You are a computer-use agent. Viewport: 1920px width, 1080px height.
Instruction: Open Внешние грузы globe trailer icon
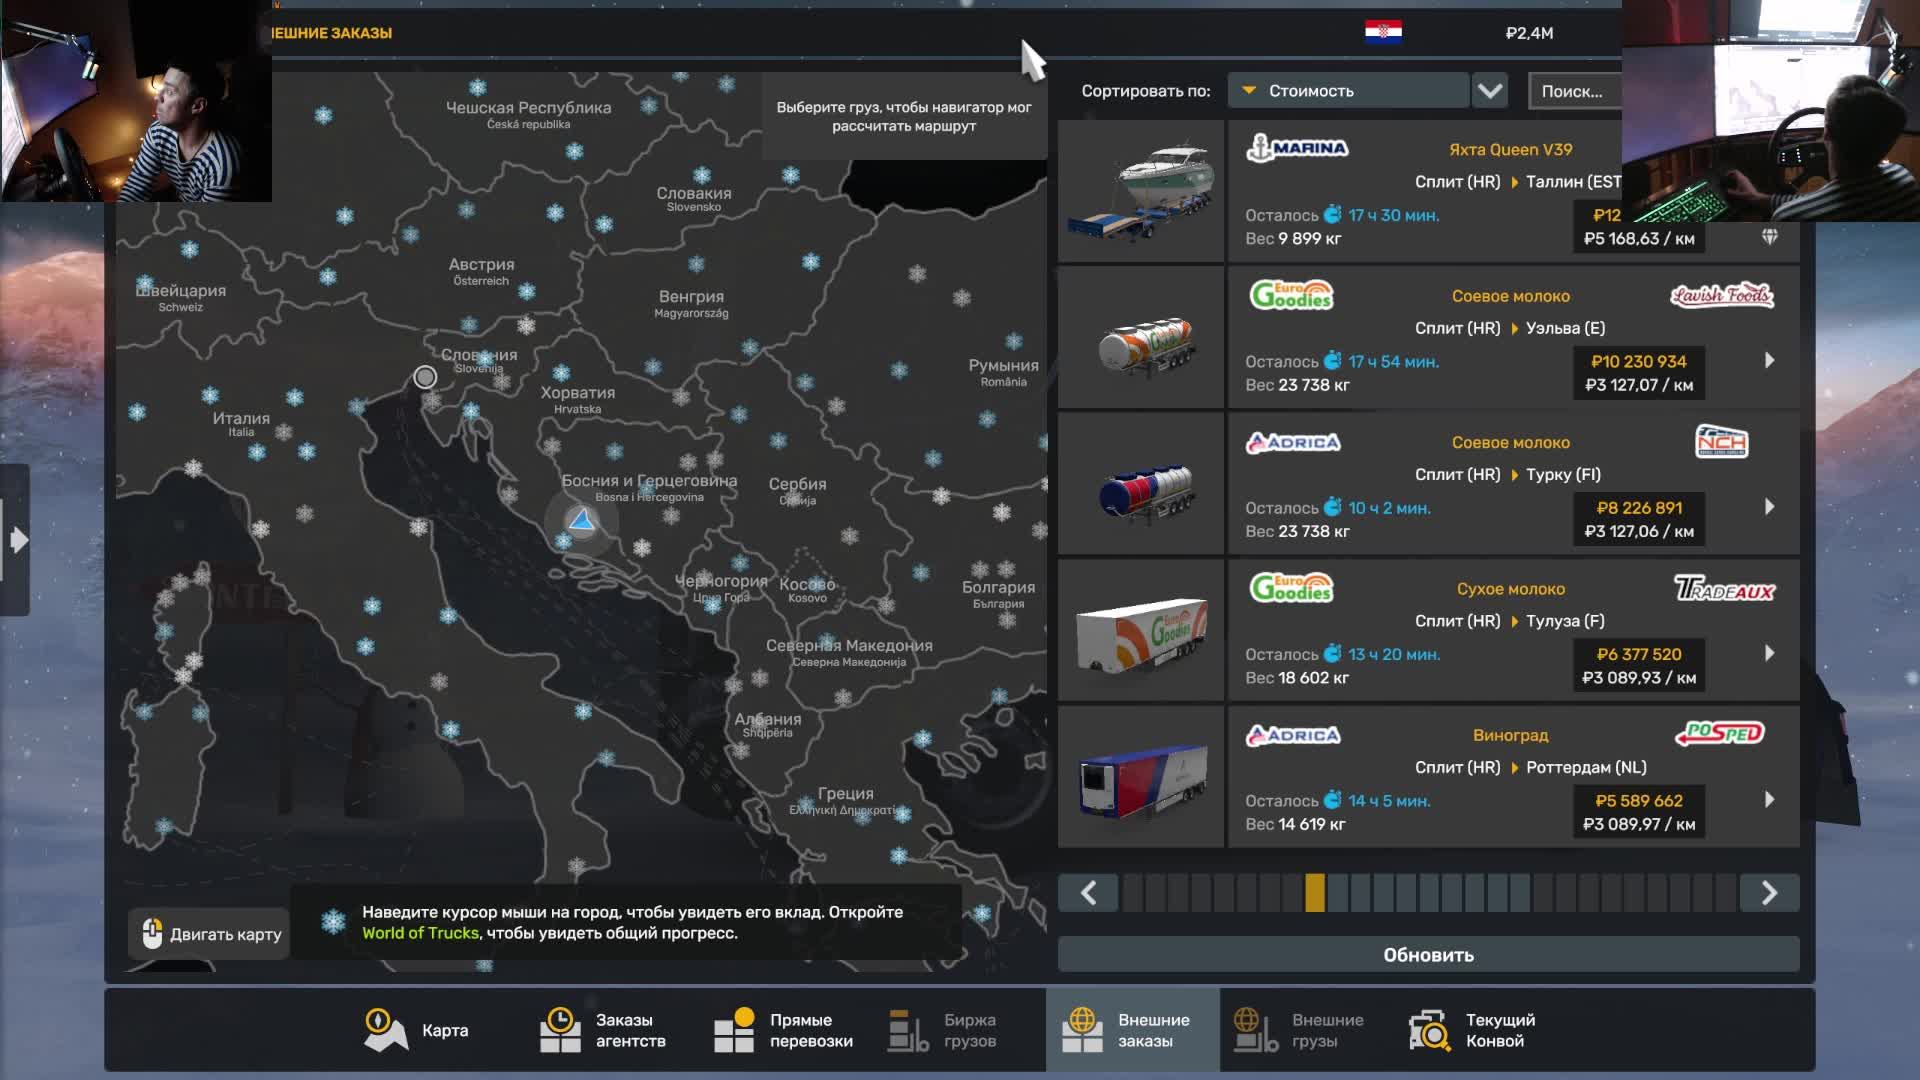[x=1256, y=1030]
